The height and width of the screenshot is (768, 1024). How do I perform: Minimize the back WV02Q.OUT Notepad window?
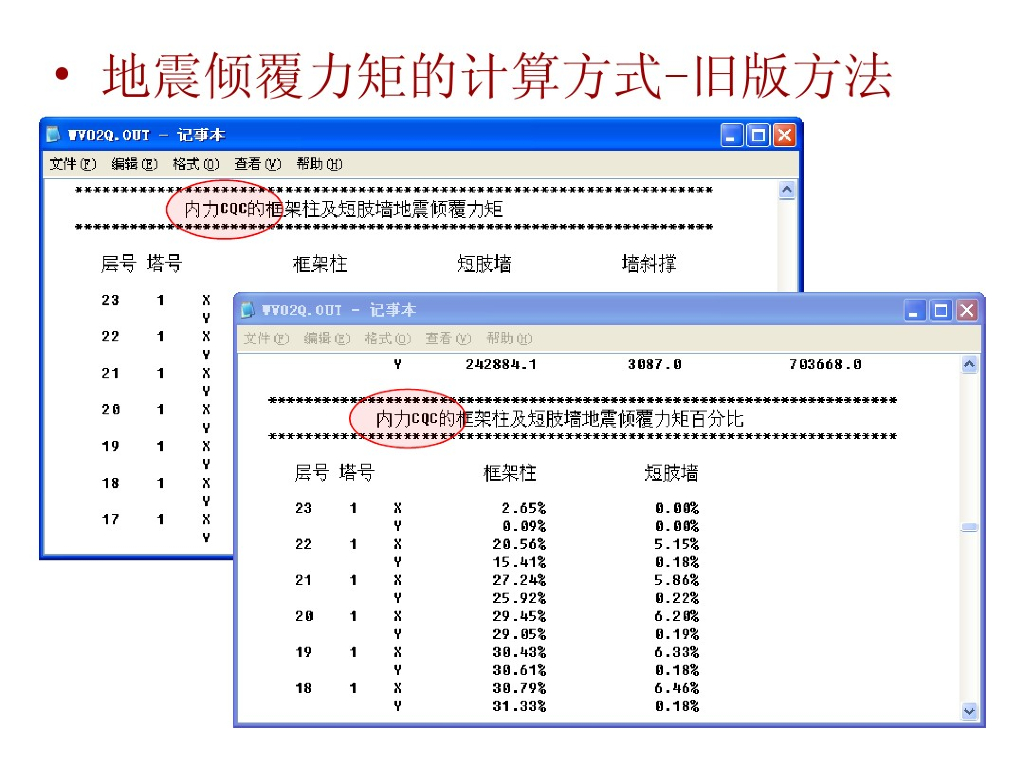click(731, 135)
